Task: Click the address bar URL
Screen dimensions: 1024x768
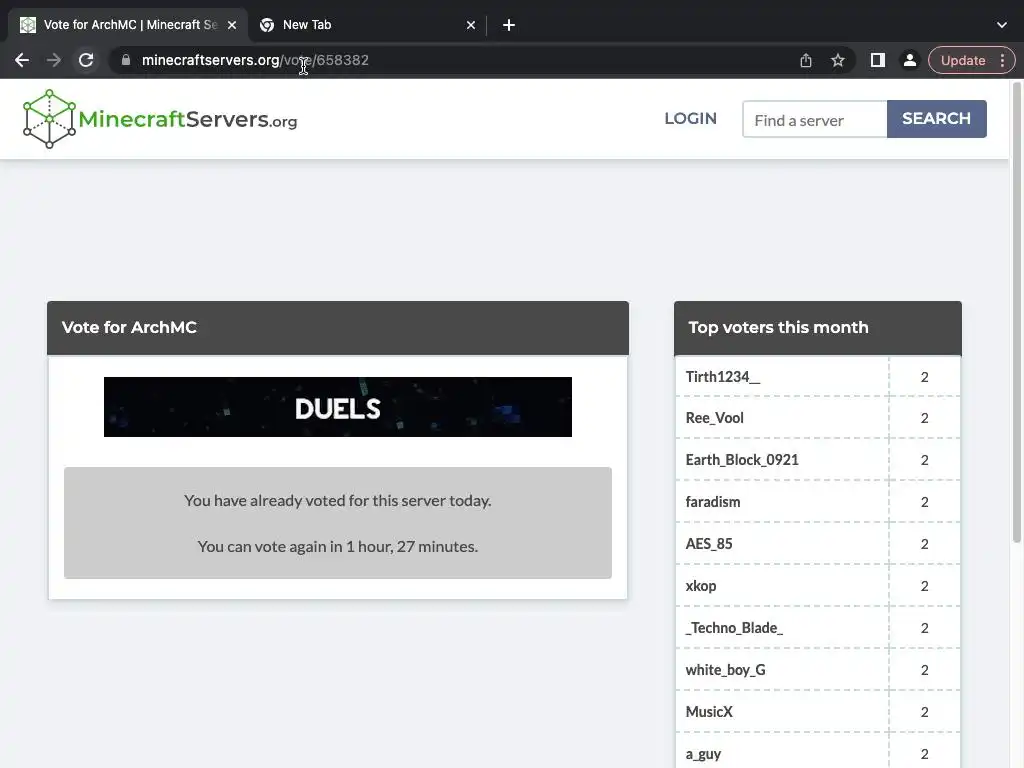Action: [x=255, y=60]
